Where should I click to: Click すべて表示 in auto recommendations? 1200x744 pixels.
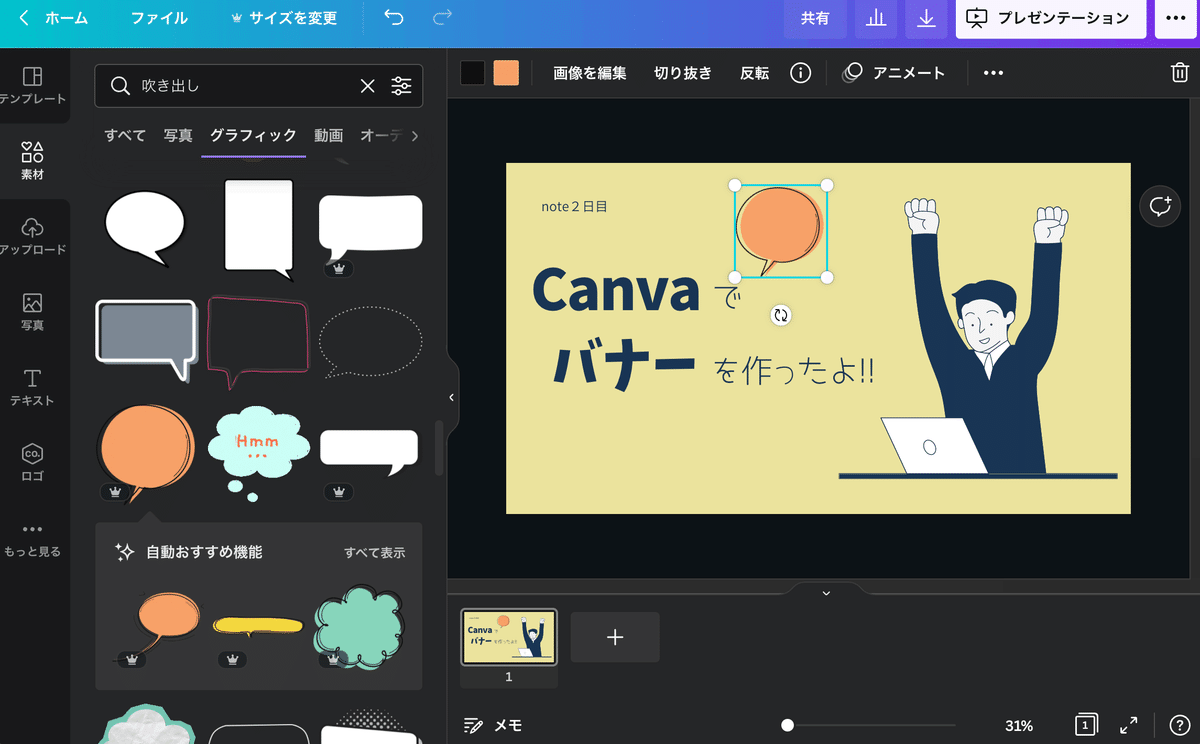[x=375, y=552]
